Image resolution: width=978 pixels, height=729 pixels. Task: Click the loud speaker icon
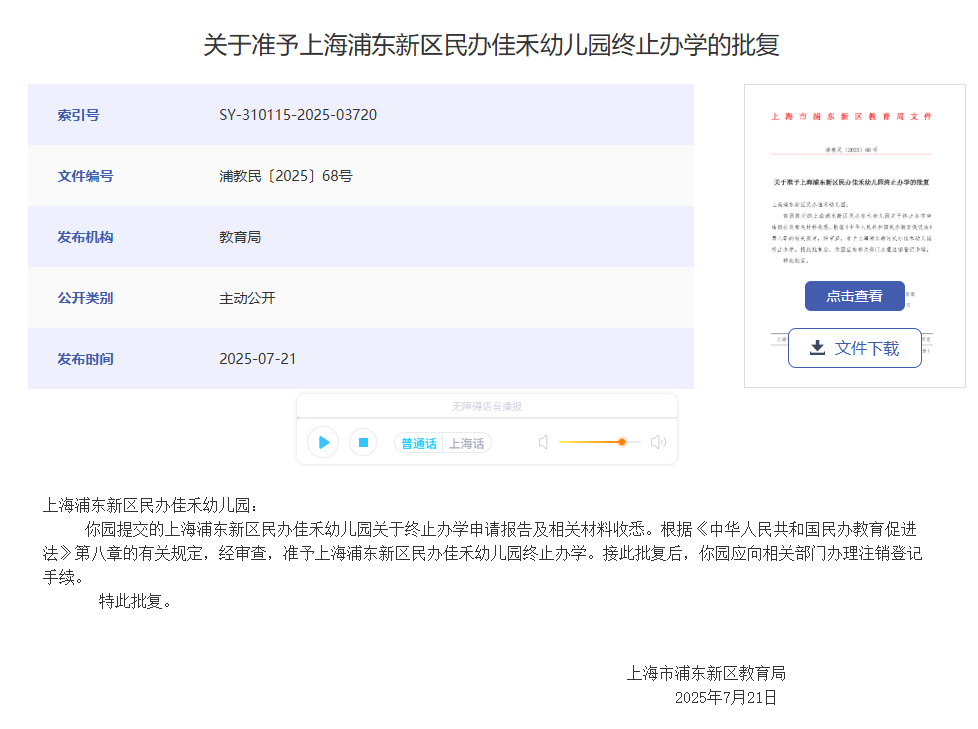pyautogui.click(x=658, y=442)
